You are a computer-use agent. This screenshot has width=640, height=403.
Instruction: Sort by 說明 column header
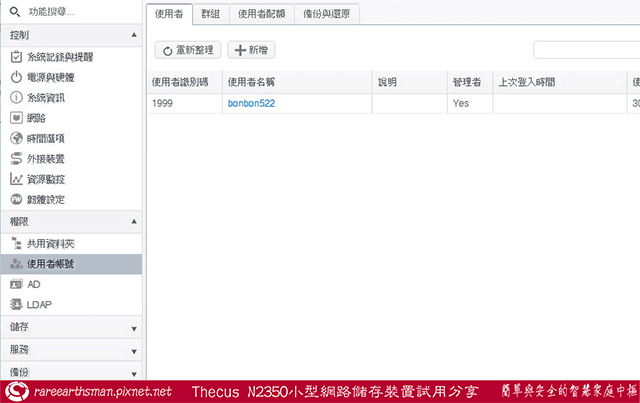[410, 82]
